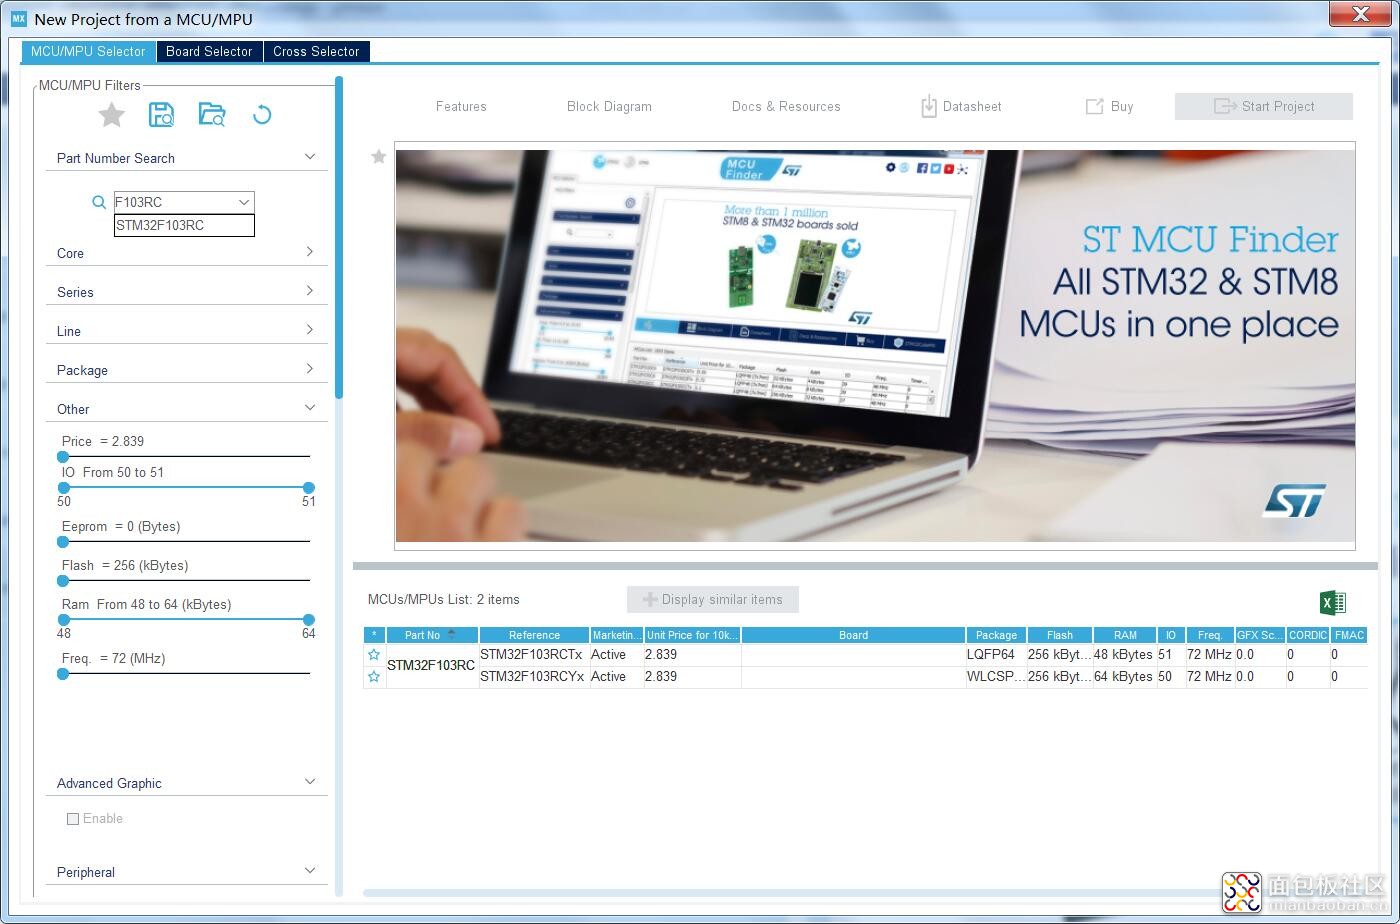Viewport: 1400px width, 924px height.
Task: Click the ST MCU Finder banner image
Action: pyautogui.click(x=875, y=346)
